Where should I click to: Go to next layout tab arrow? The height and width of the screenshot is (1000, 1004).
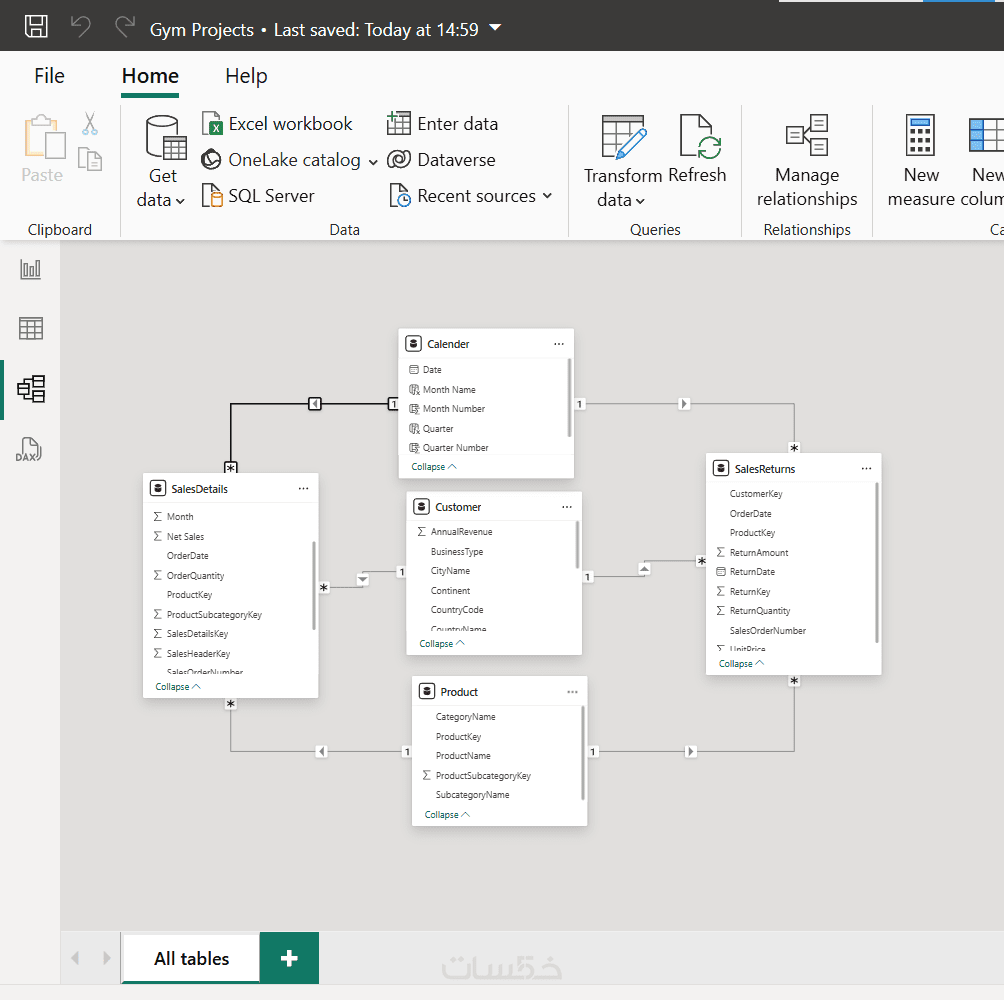pos(106,958)
